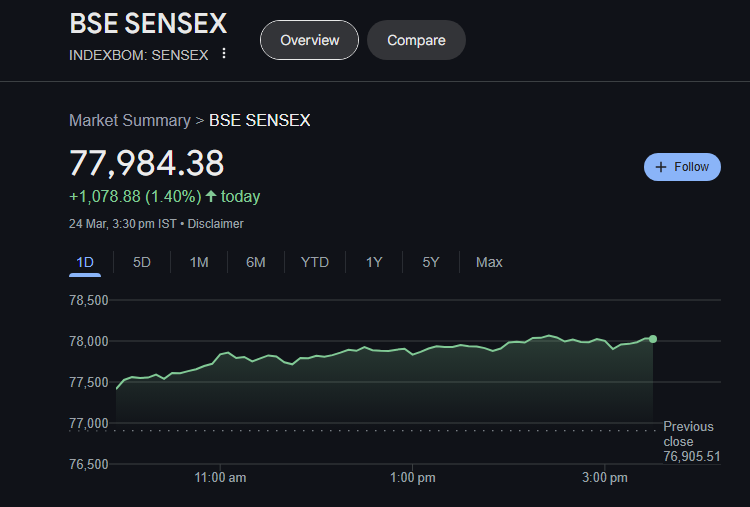The height and width of the screenshot is (507, 750).
Task: Click the 24 Mar, 3:30 pm IST timestamp
Action: point(123,224)
